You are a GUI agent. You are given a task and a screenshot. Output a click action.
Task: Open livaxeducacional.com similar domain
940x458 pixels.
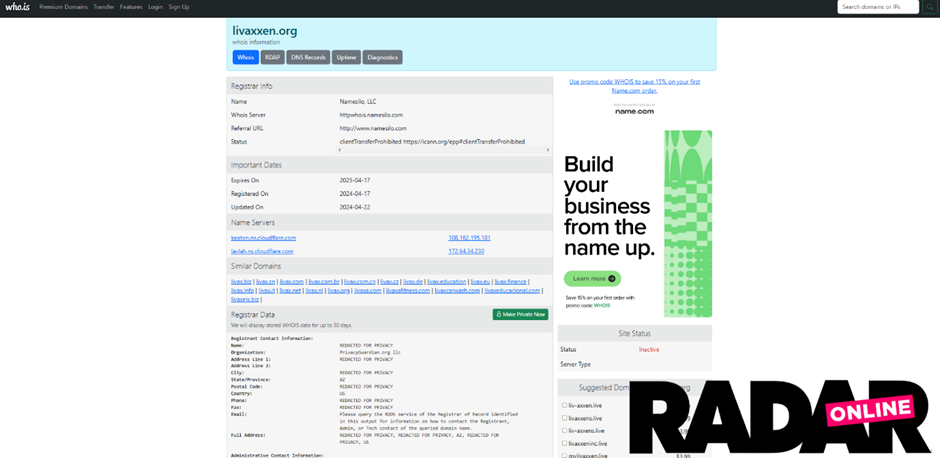[512, 291]
